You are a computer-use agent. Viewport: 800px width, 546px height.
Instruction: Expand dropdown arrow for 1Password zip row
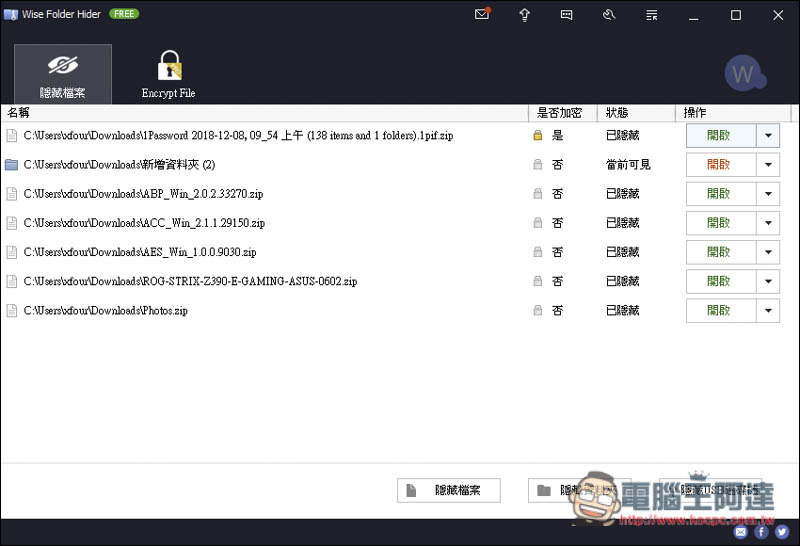(x=768, y=136)
